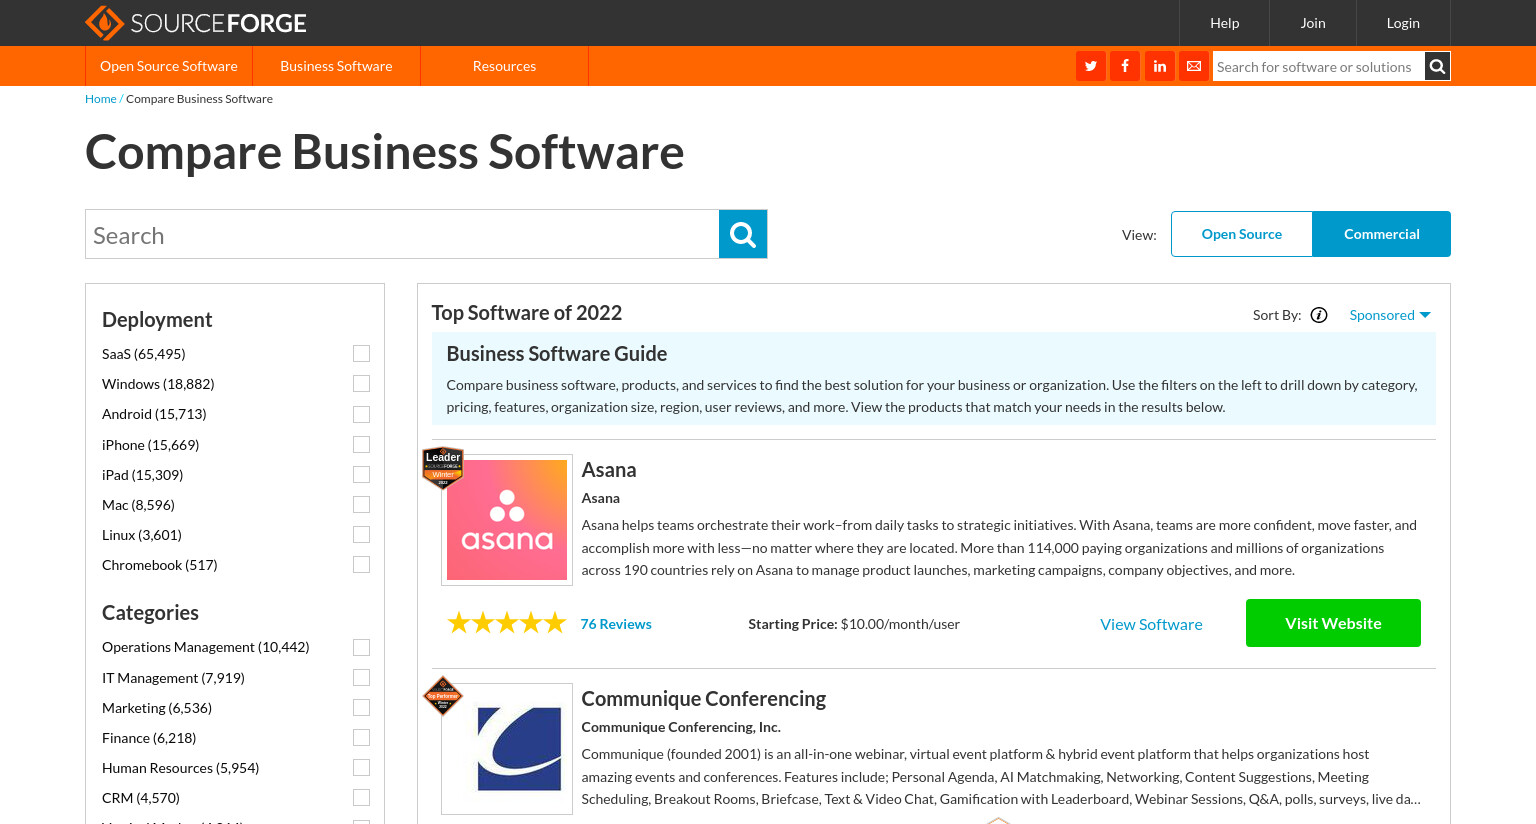The height and width of the screenshot is (824, 1536).
Task: Open the Sponsored sort dropdown
Action: 1390,315
